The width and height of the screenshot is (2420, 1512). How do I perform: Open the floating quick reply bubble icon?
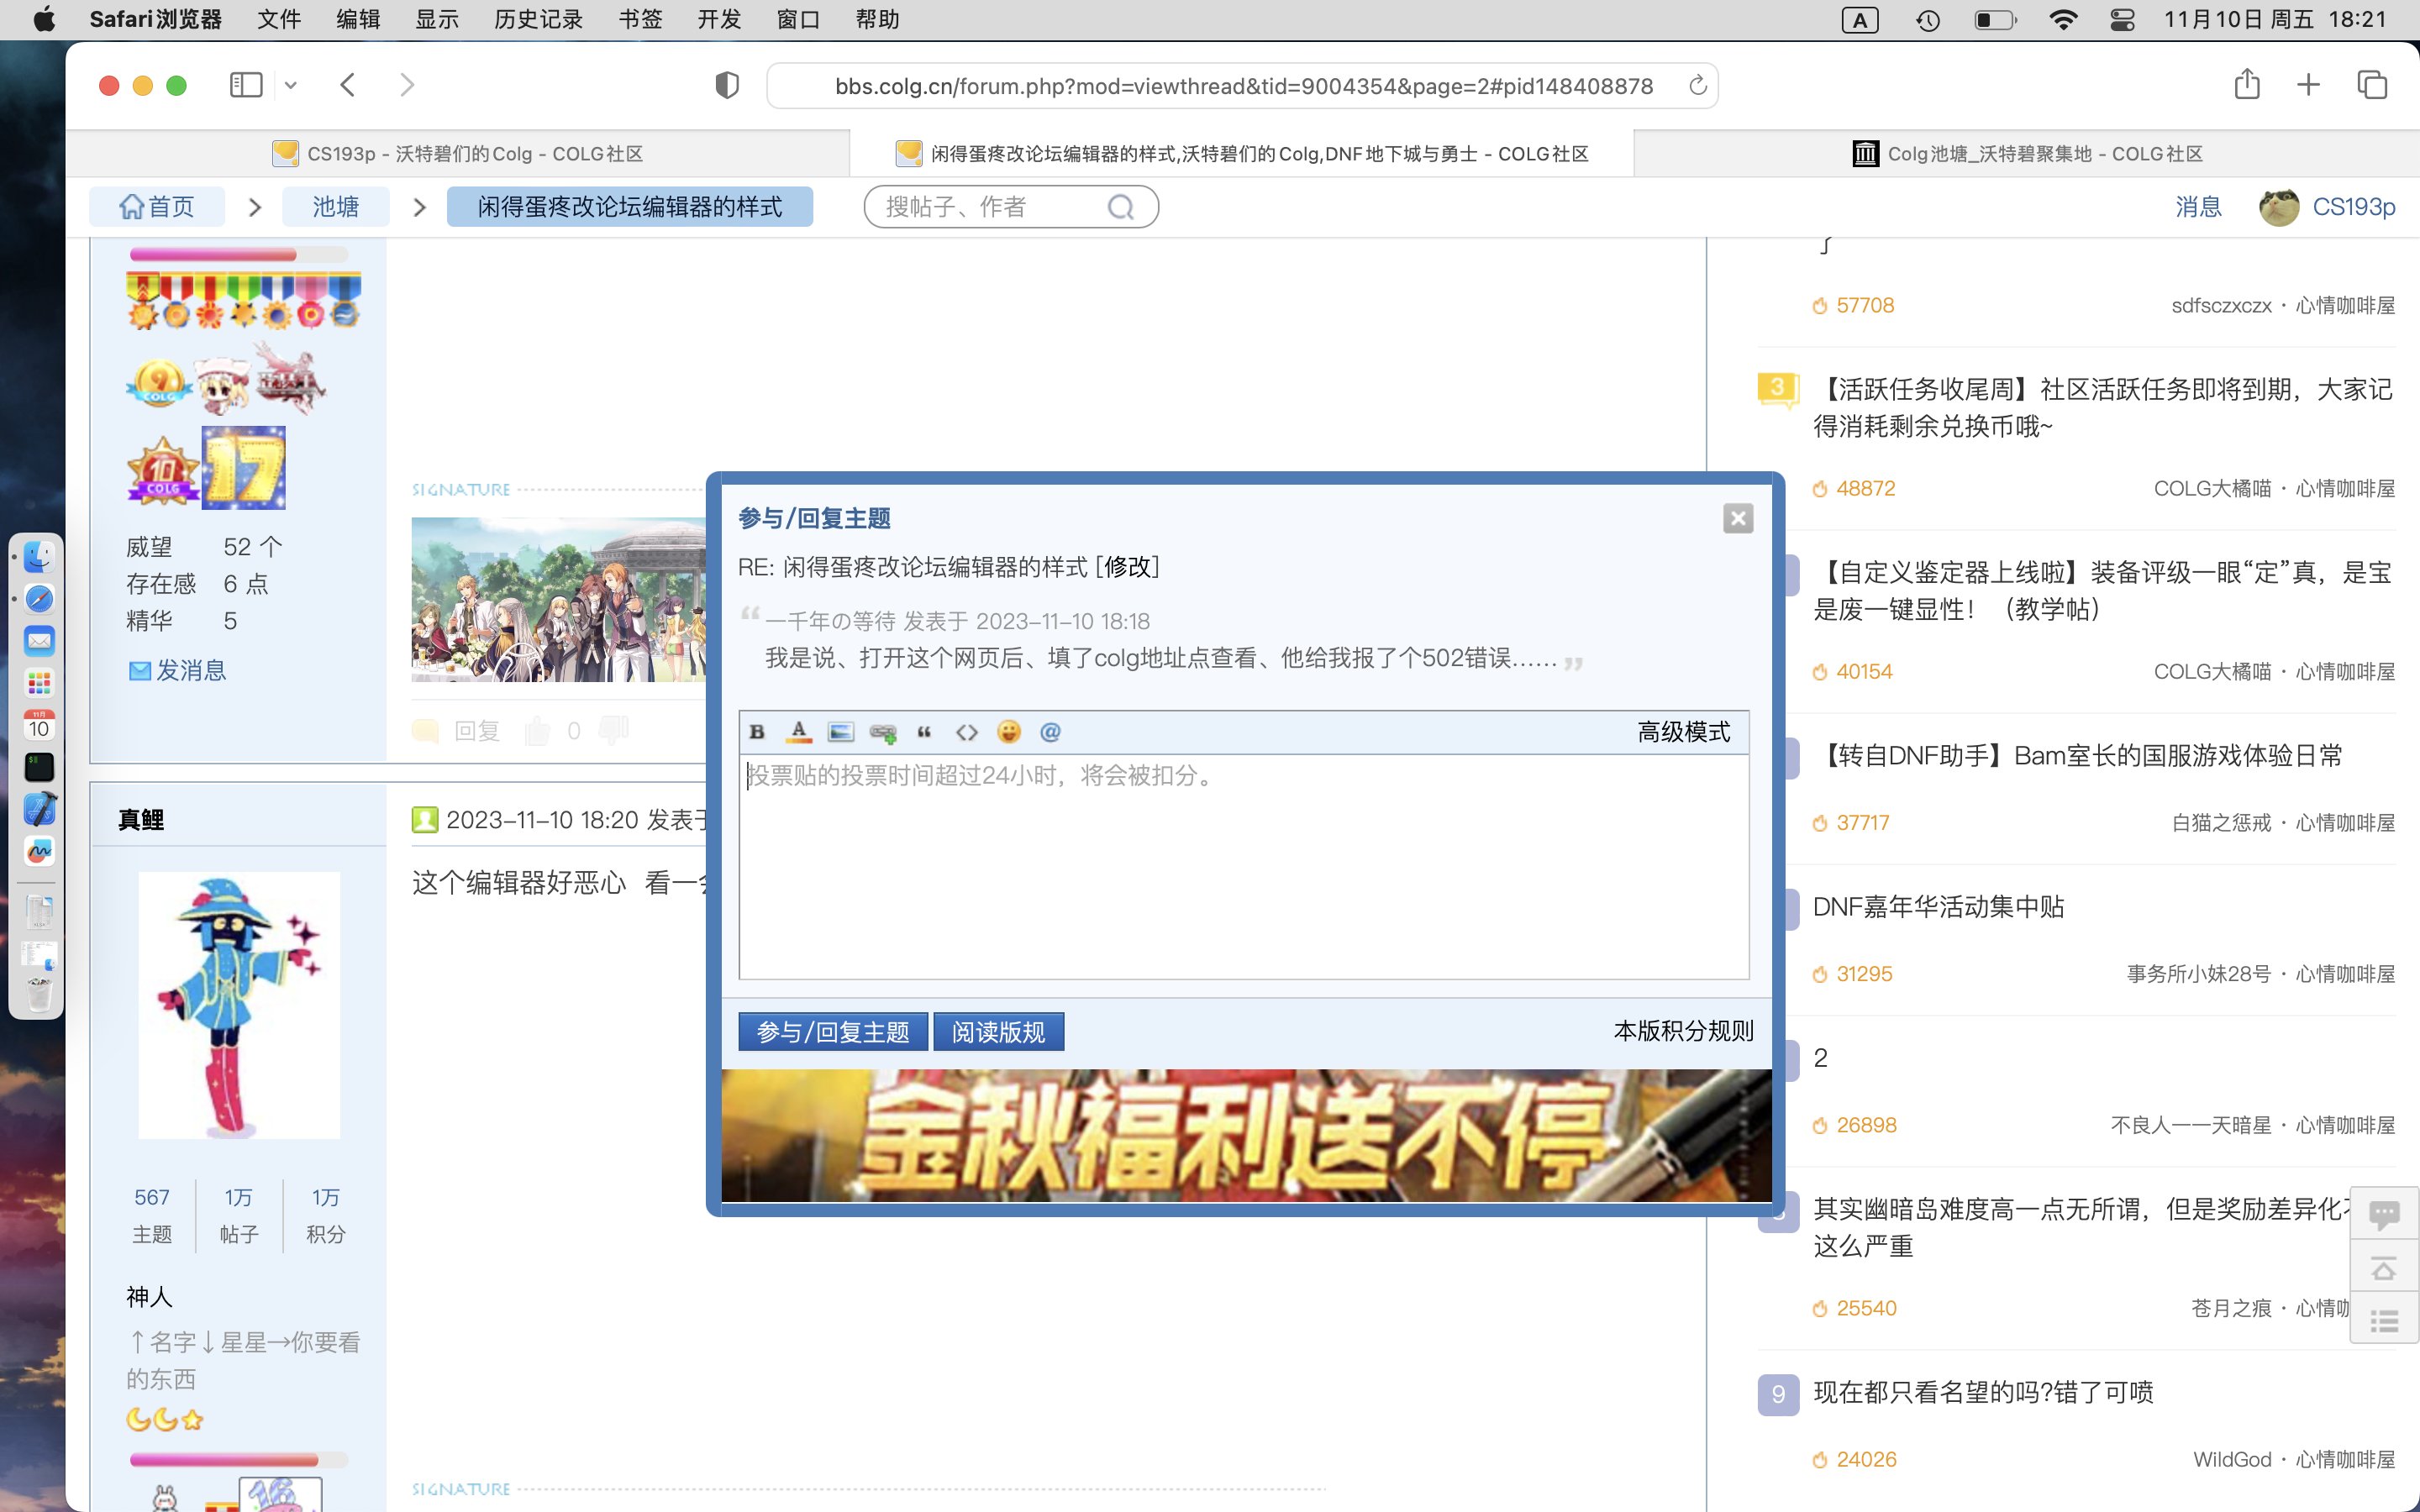[x=2384, y=1214]
